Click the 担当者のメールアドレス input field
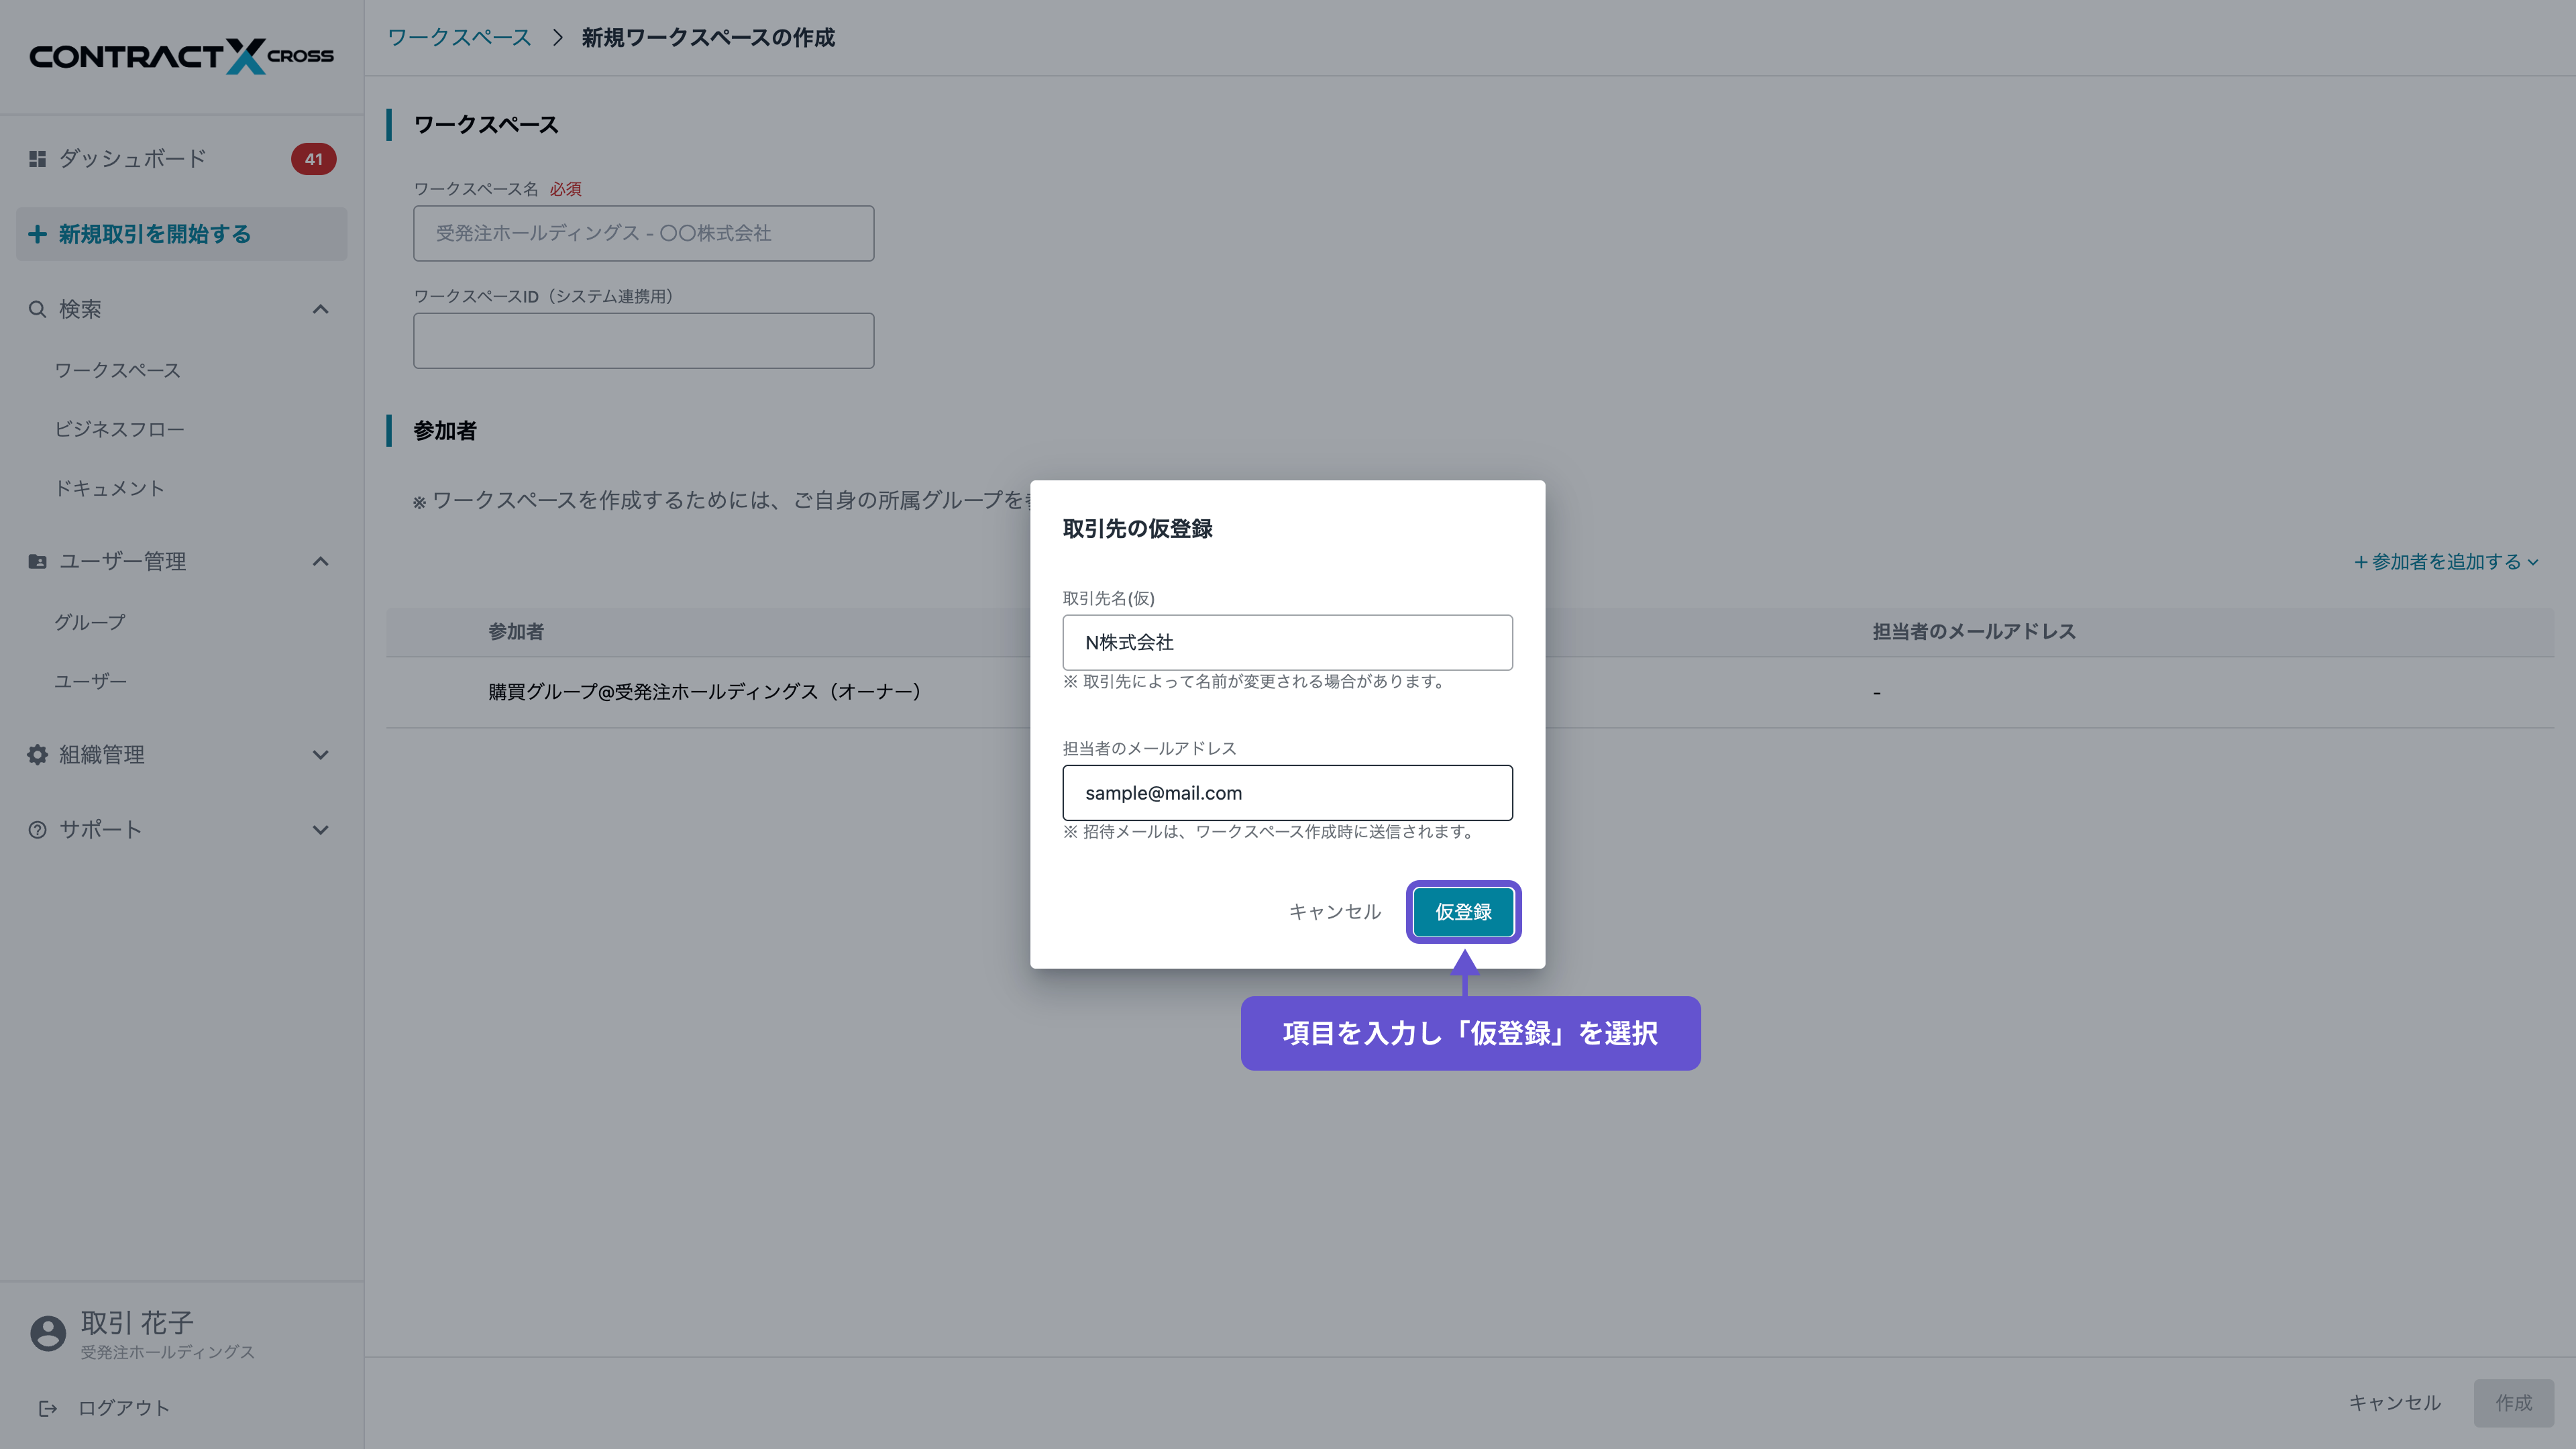The height and width of the screenshot is (1449, 2576). coord(1287,793)
